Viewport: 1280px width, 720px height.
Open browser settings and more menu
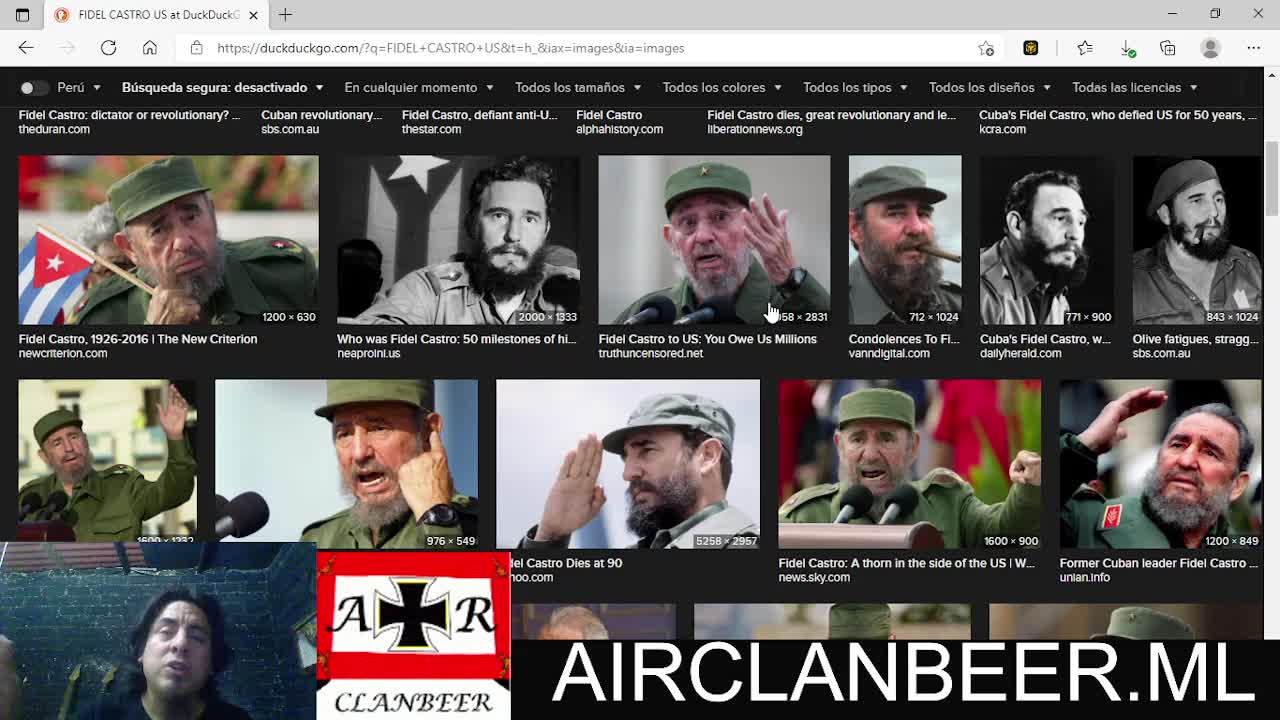click(x=1253, y=48)
